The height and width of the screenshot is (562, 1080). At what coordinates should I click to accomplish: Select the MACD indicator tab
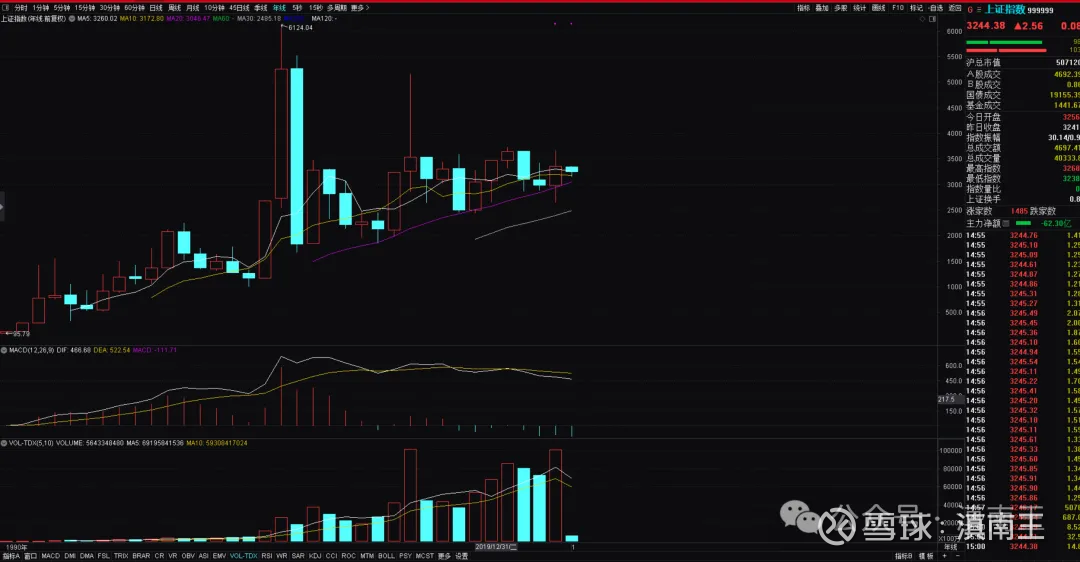pos(51,556)
